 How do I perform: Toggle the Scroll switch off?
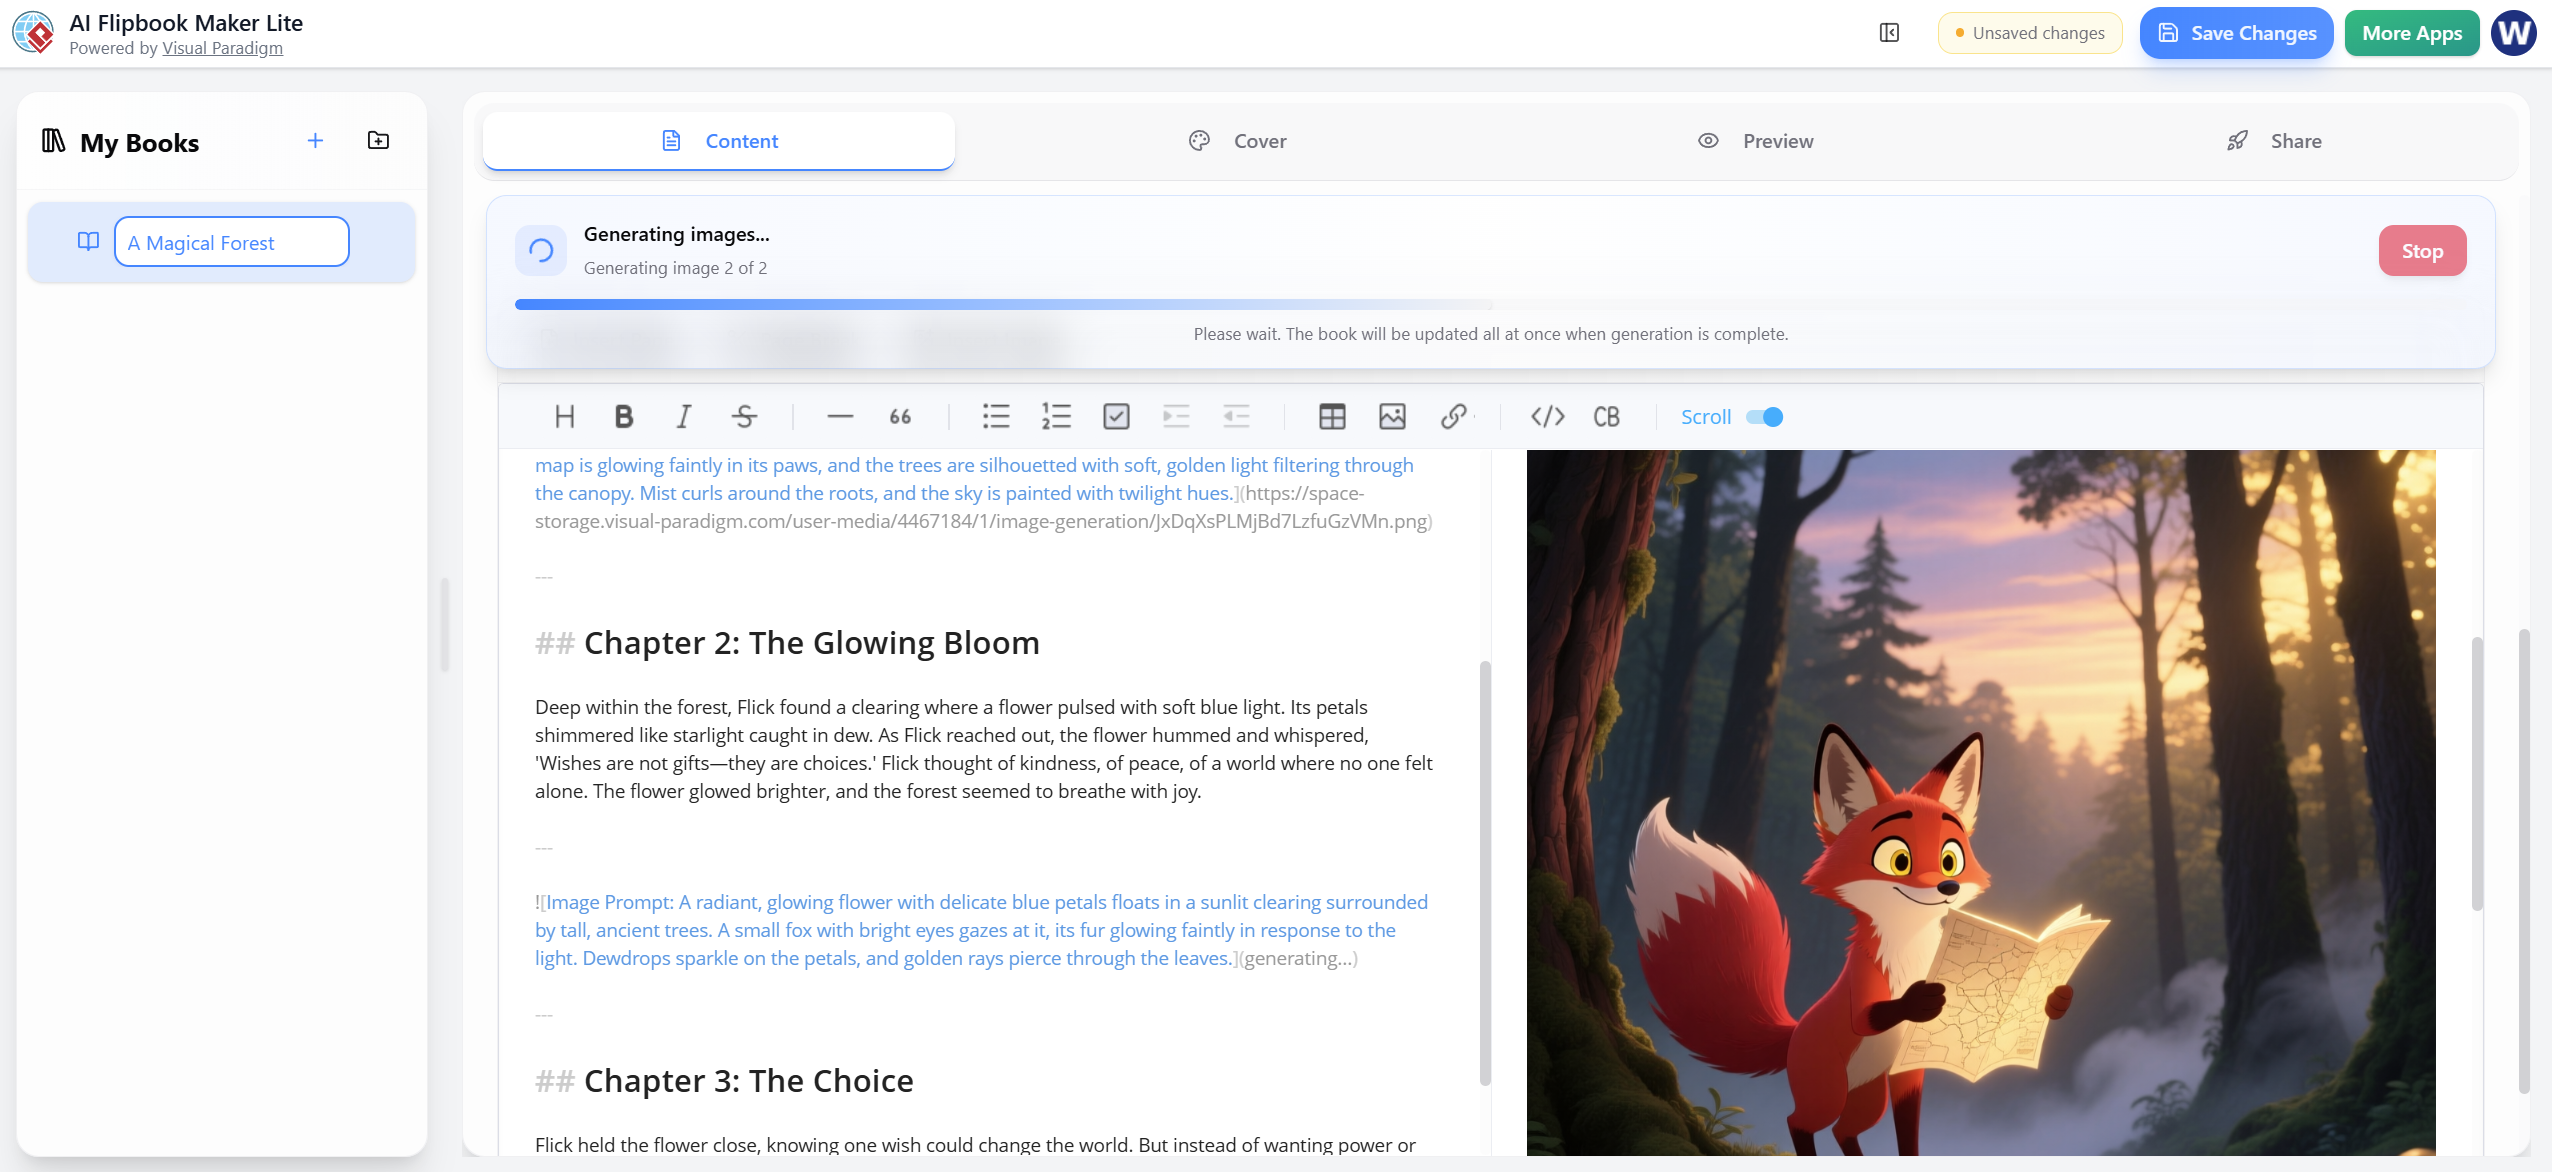point(1762,416)
